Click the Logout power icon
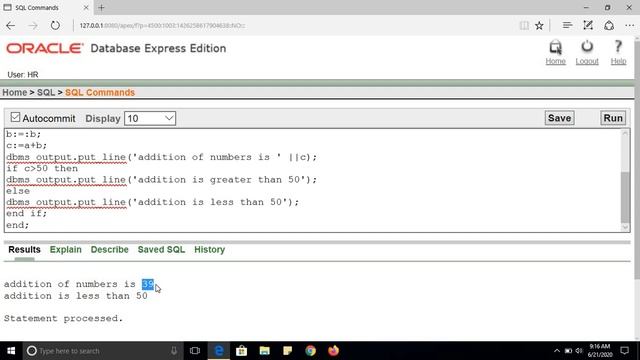 [x=587, y=47]
